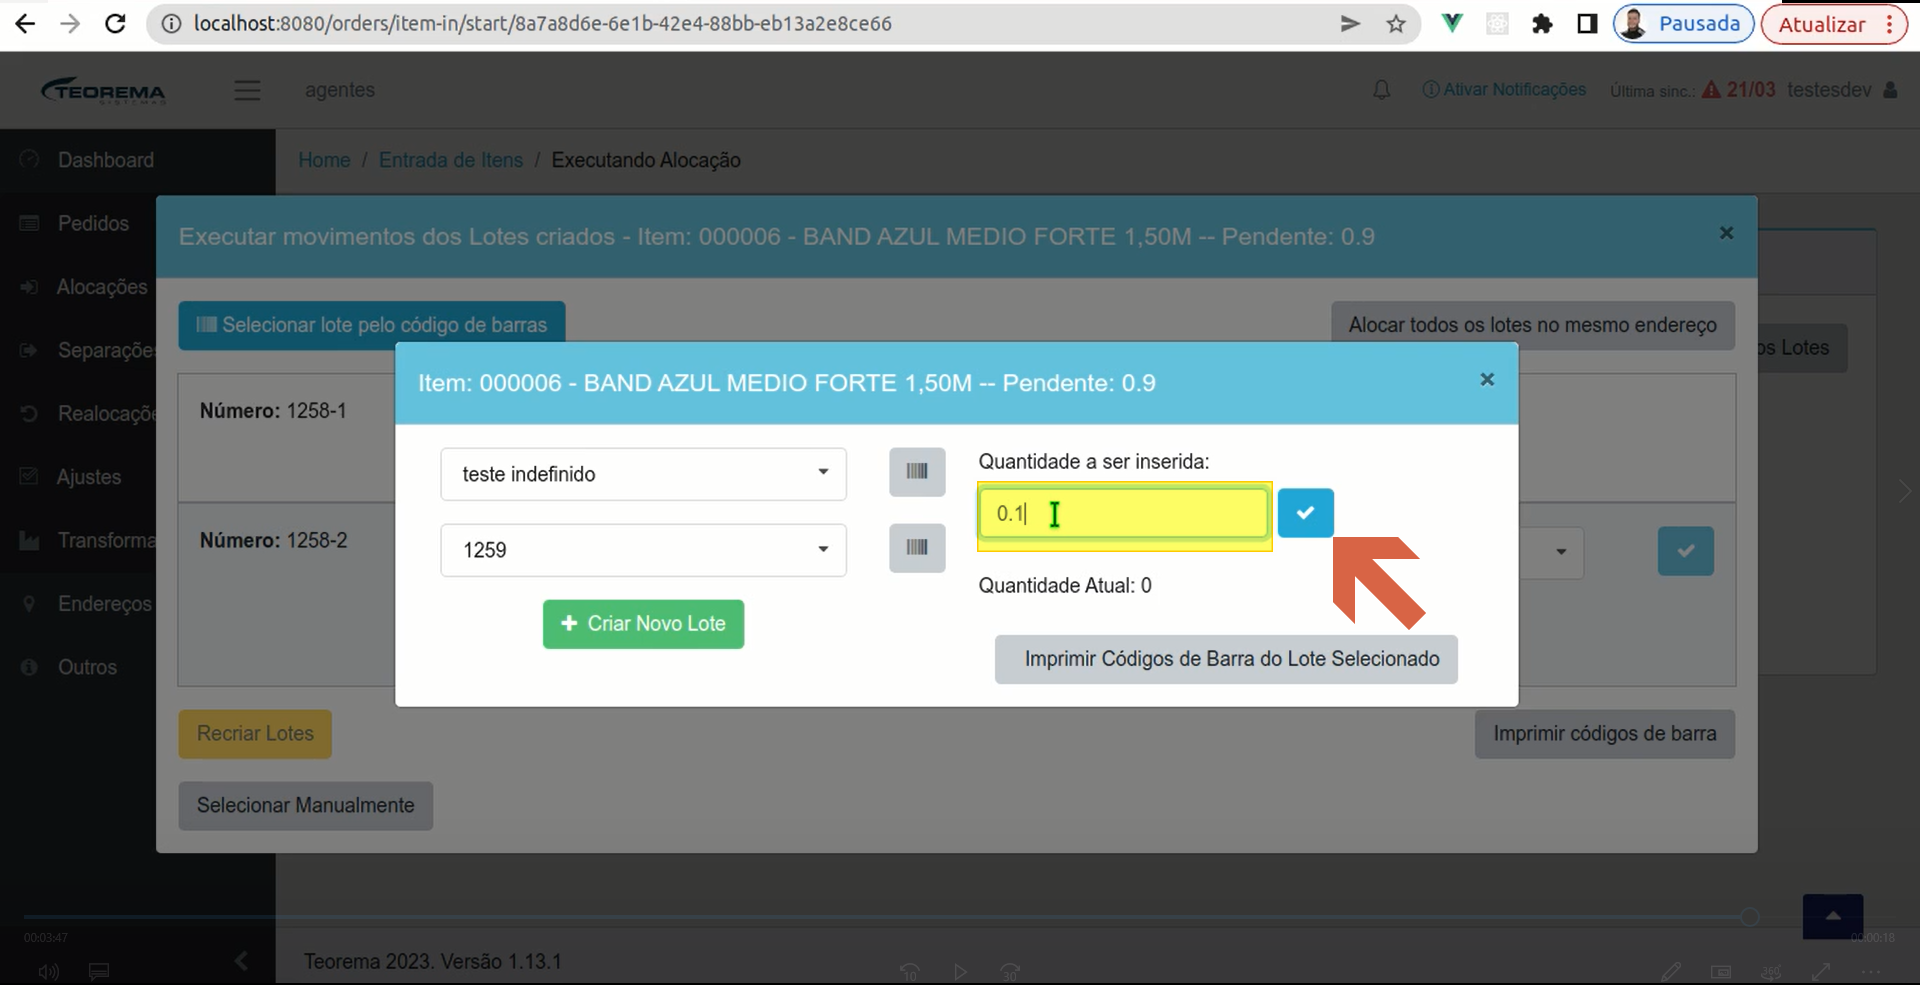The width and height of the screenshot is (1920, 985).
Task: Click Selecionar lote pelo código de barras
Action: pyautogui.click(x=372, y=325)
